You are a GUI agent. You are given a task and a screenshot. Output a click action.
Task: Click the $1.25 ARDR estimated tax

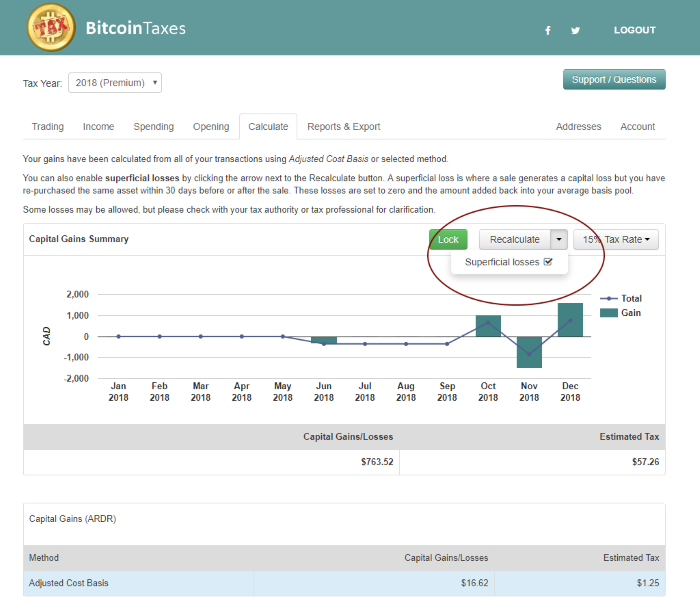648,583
